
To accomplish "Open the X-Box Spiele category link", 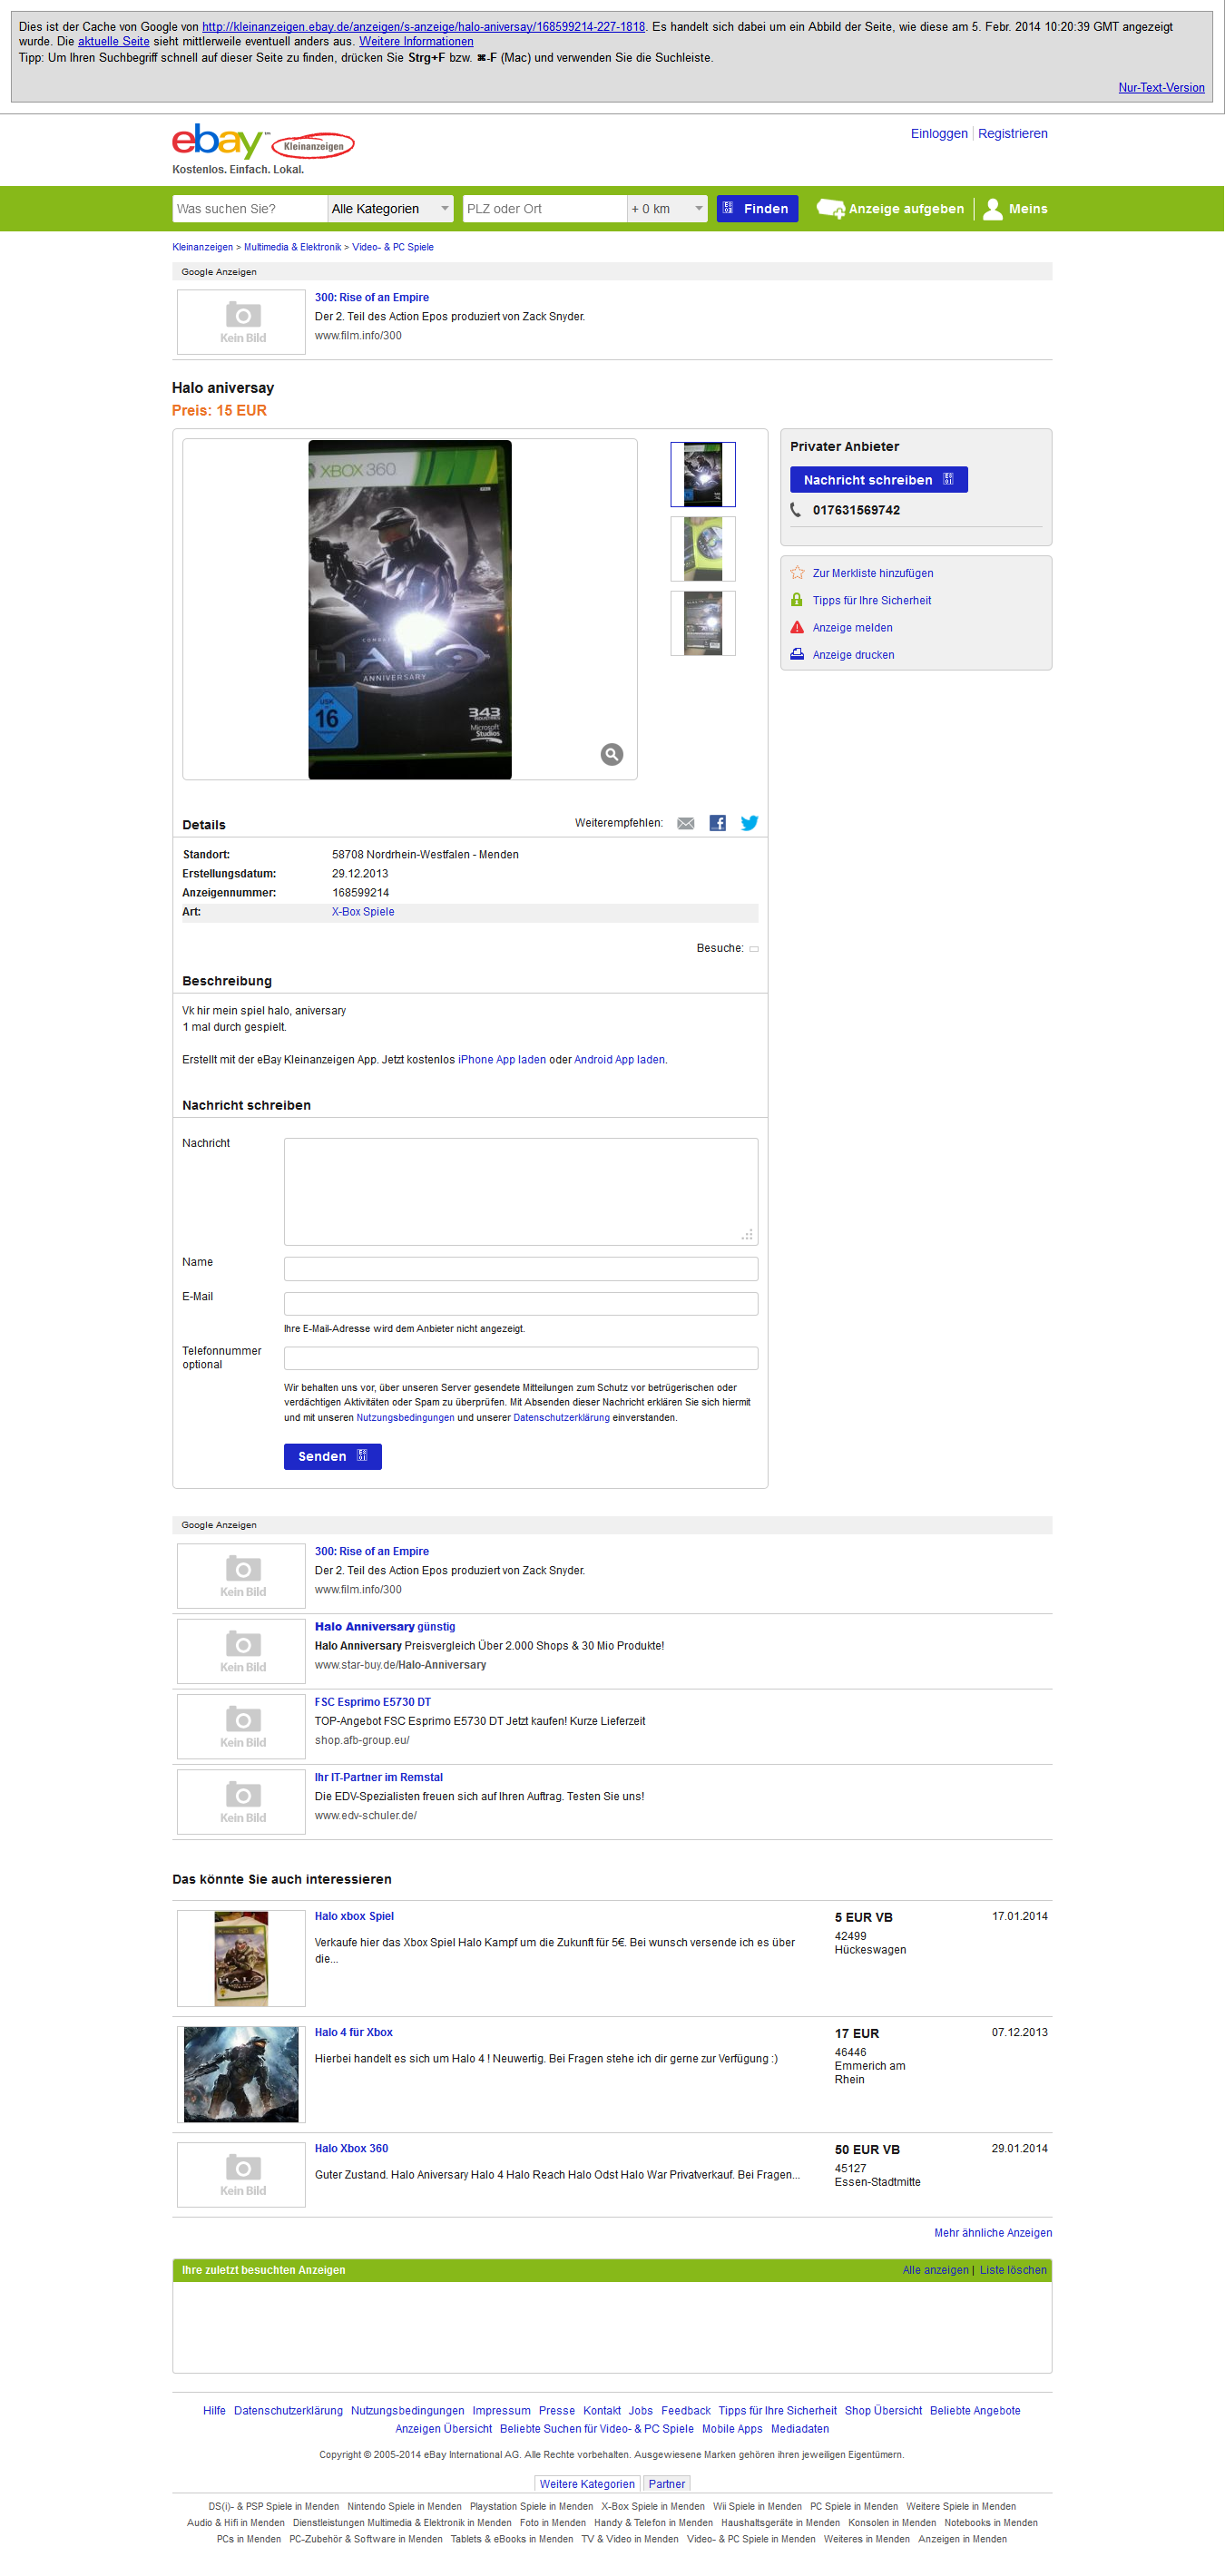I will 363,912.
